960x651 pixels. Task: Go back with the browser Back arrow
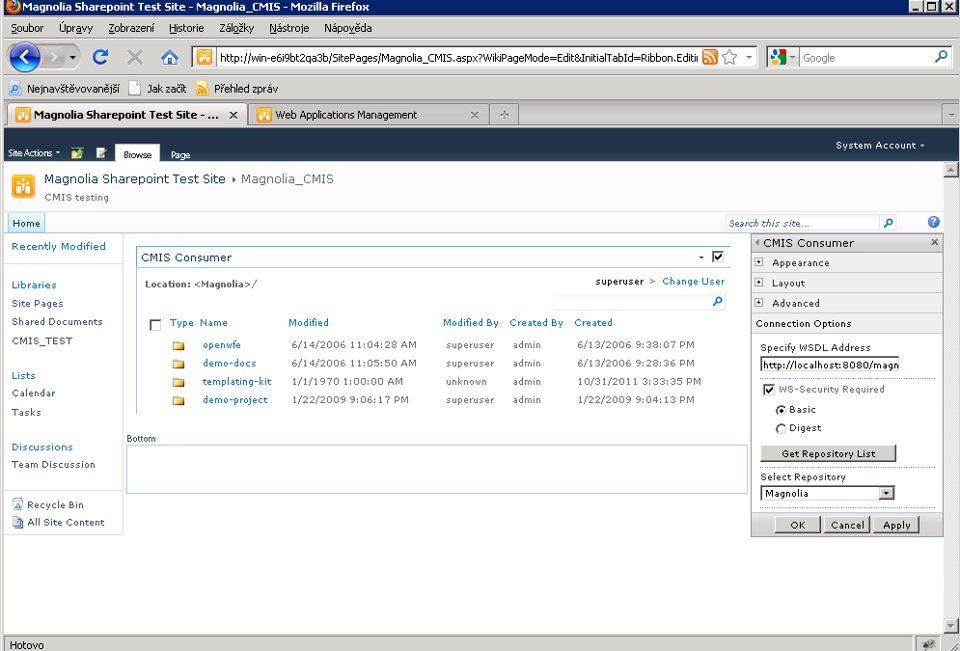[24, 58]
